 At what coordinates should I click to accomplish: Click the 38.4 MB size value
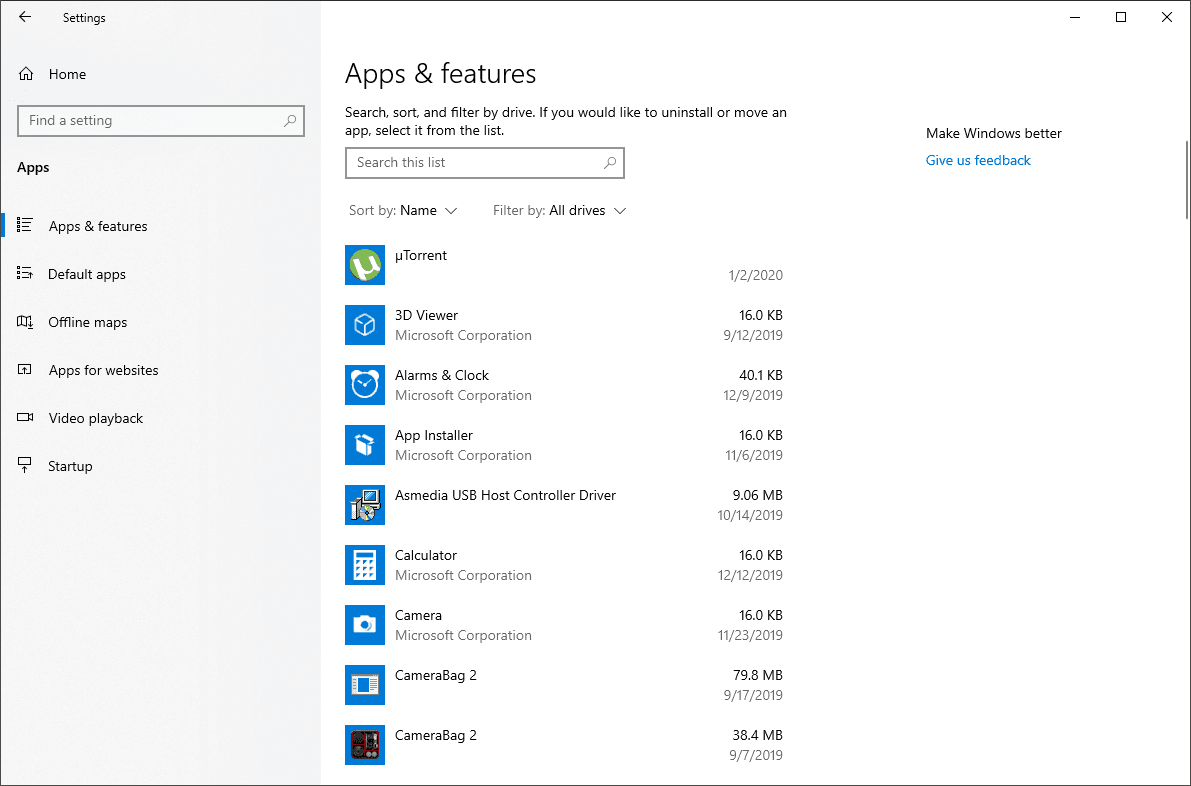[757, 735]
